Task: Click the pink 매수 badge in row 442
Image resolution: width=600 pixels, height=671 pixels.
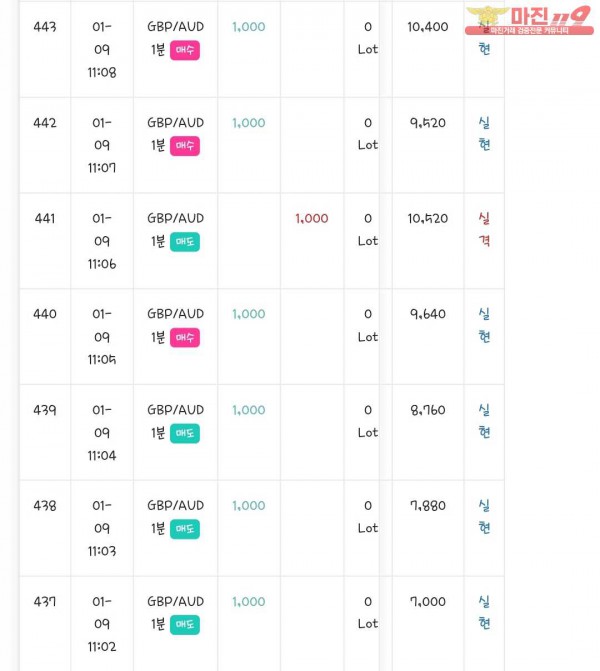Action: click(185, 146)
